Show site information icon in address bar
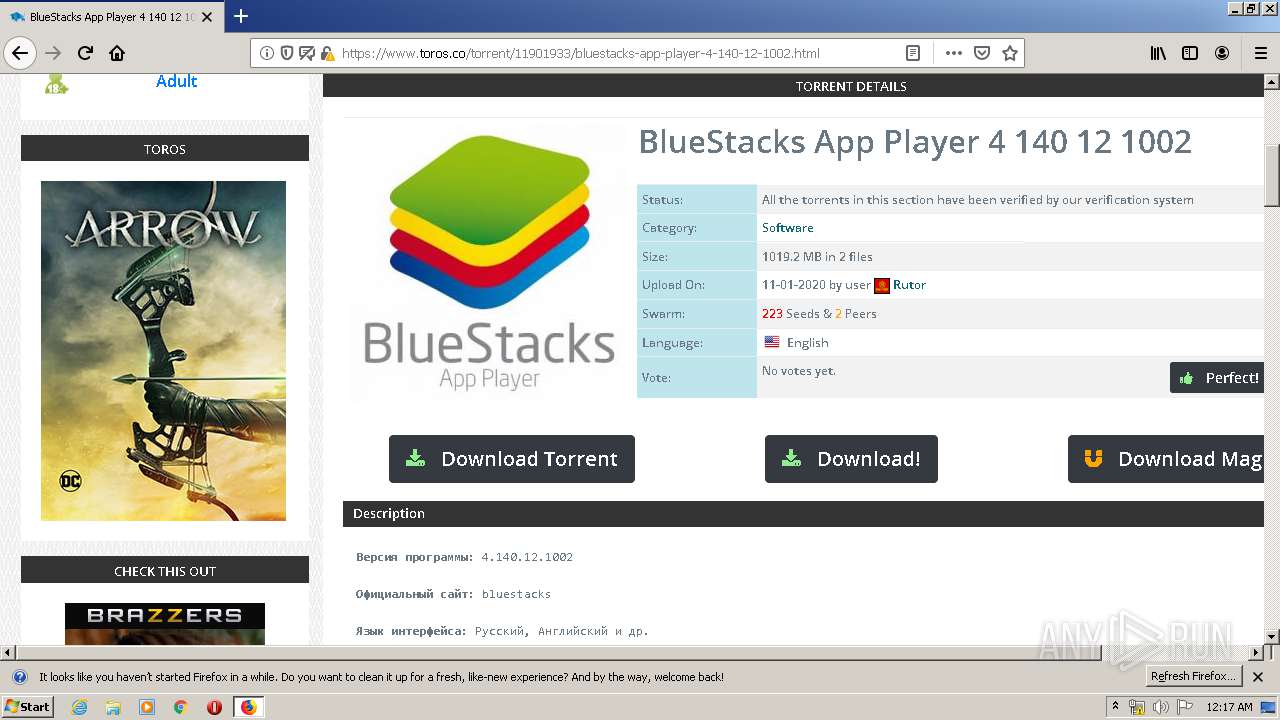This screenshot has height=720, width=1280. point(267,53)
